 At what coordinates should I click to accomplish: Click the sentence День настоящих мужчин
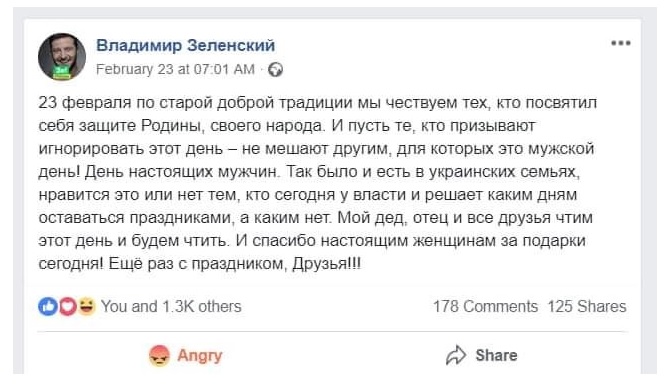182,172
